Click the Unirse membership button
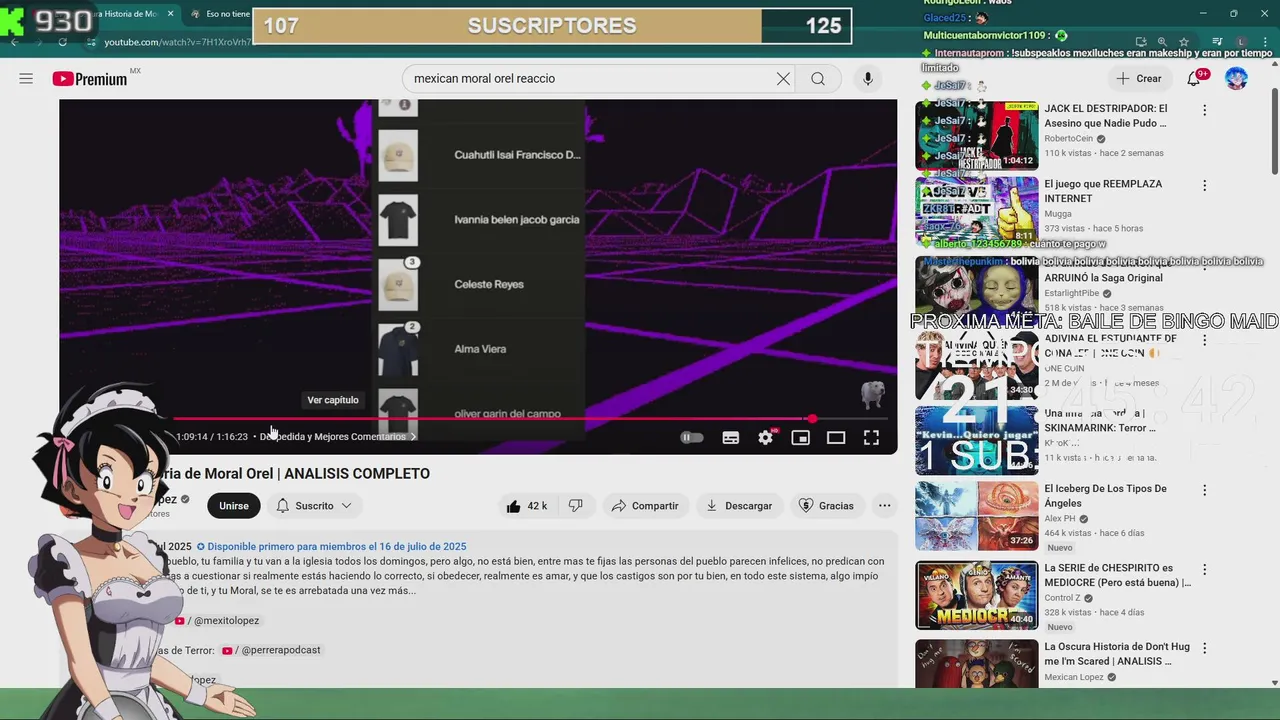Image resolution: width=1280 pixels, height=720 pixels. tap(234, 506)
